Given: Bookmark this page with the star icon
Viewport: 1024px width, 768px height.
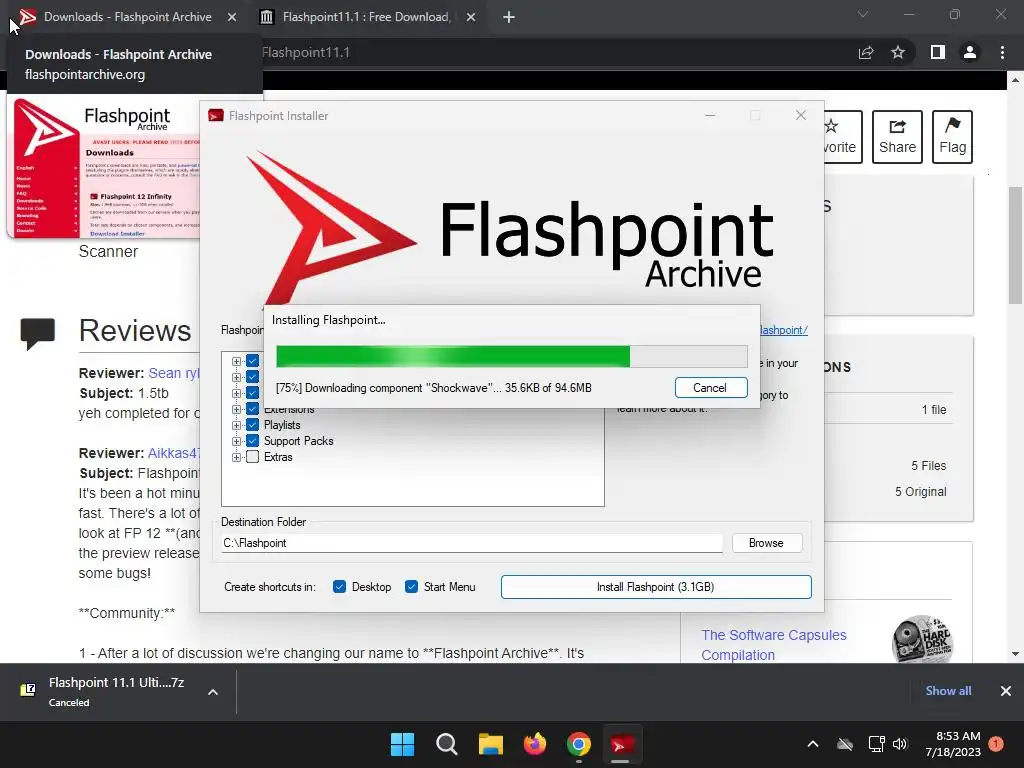Looking at the screenshot, I should (x=898, y=52).
